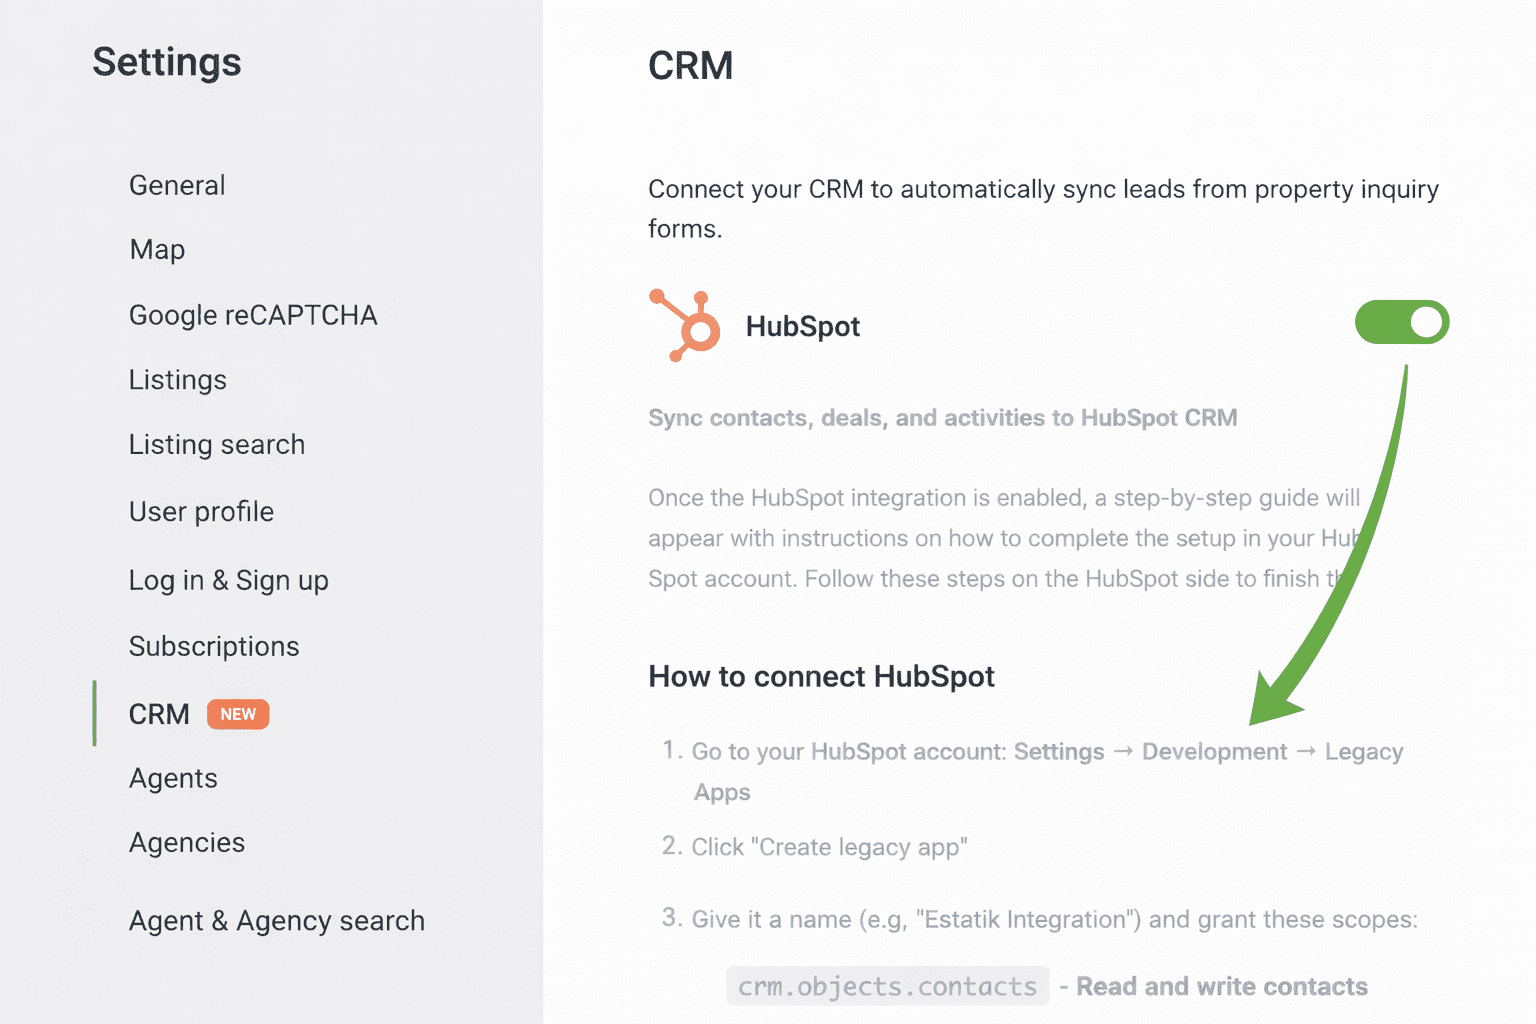Open the General settings section
This screenshot has height=1024, width=1536.
[x=177, y=185]
